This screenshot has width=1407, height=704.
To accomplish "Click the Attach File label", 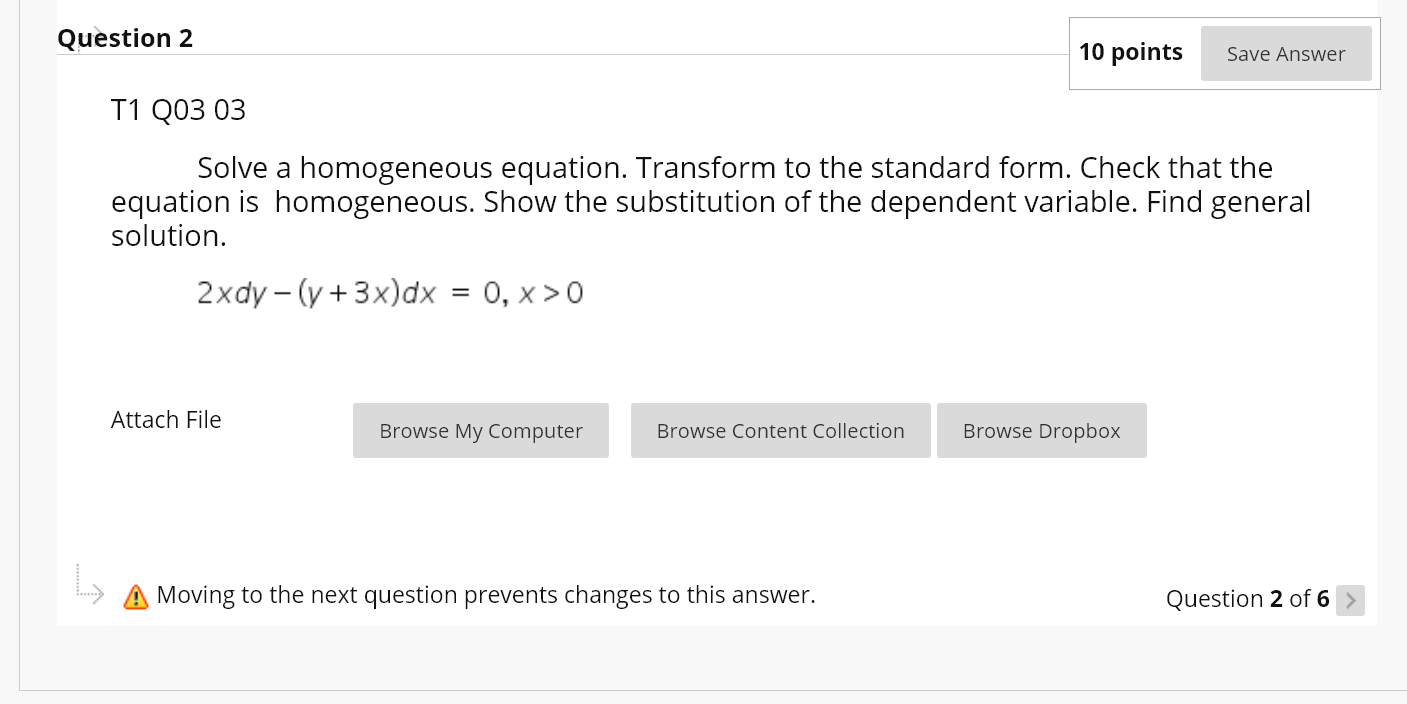I will (x=166, y=420).
